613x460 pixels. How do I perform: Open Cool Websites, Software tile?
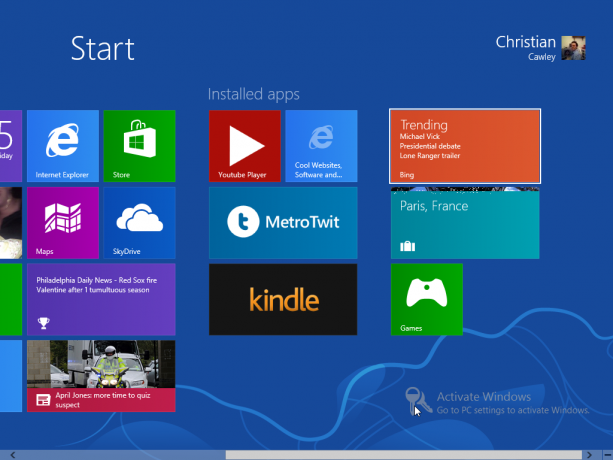pos(321,146)
